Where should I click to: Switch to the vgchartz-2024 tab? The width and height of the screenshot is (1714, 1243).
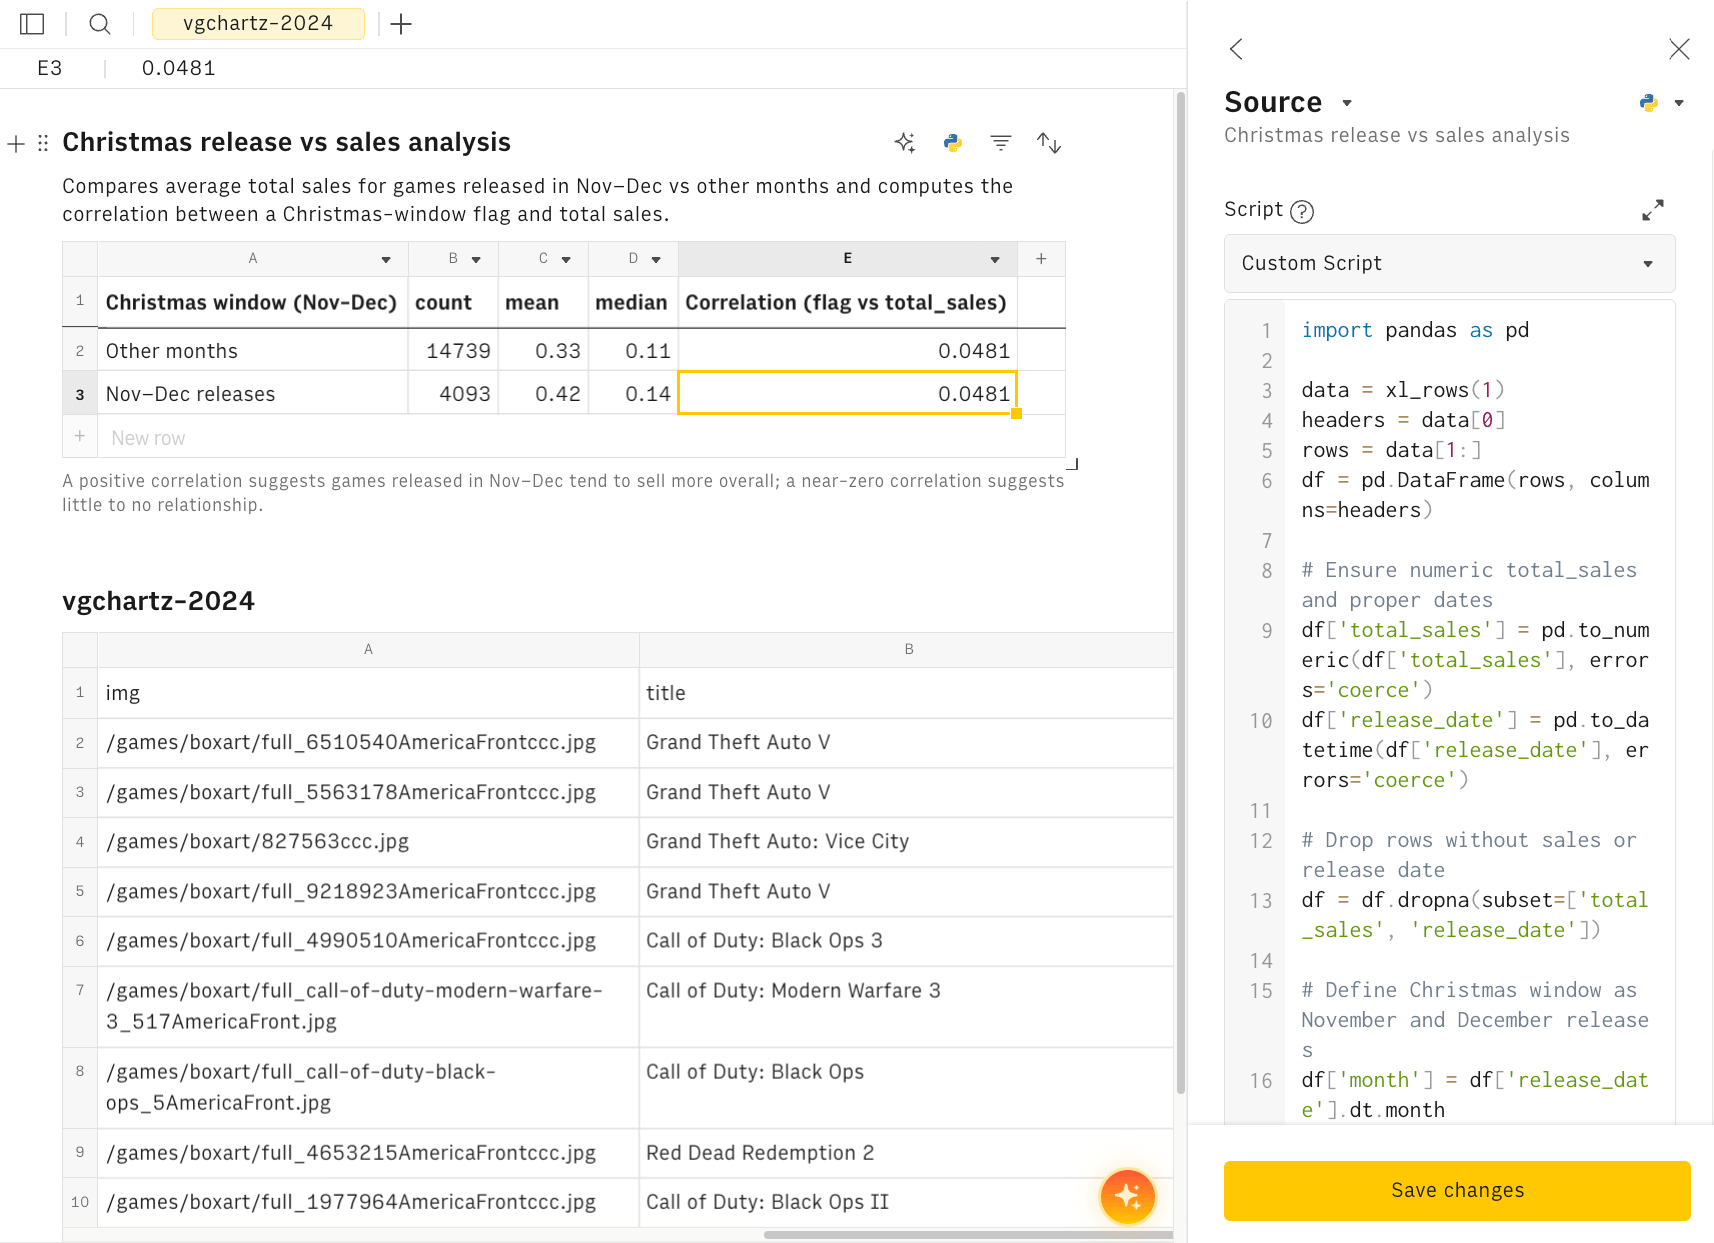click(258, 23)
